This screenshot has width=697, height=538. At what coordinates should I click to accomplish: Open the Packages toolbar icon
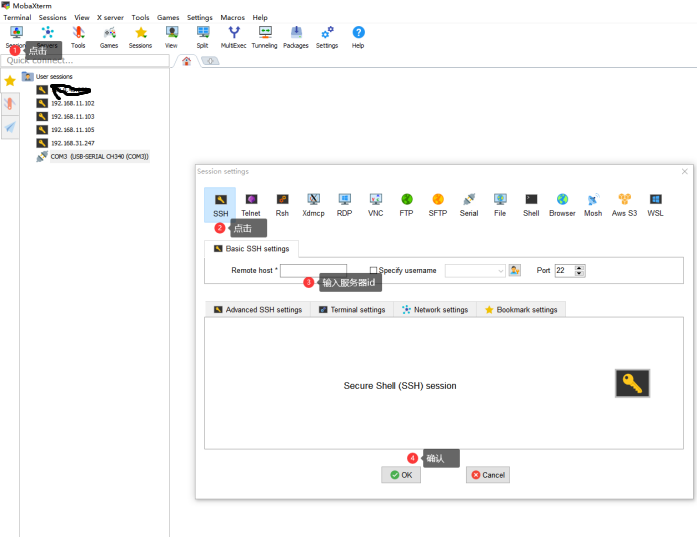coord(296,37)
